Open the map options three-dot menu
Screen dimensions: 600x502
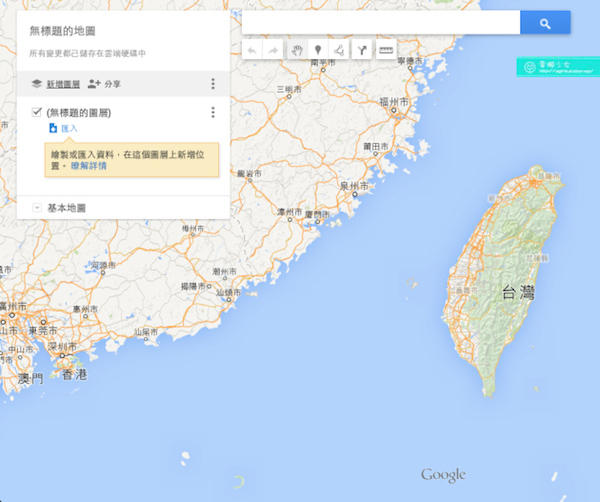pos(212,84)
